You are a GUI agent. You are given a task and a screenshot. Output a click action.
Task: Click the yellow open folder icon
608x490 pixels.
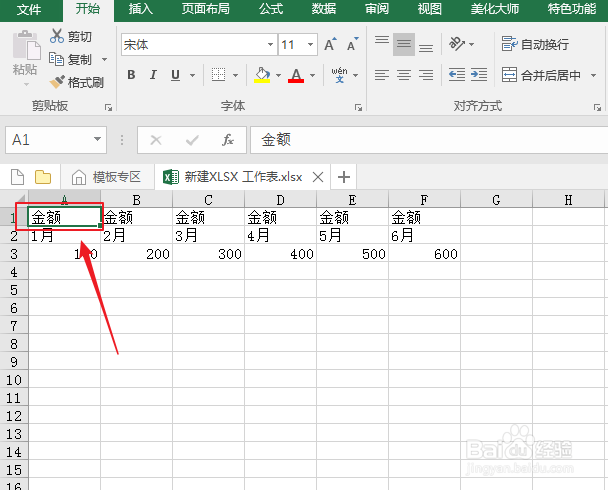coord(43,177)
